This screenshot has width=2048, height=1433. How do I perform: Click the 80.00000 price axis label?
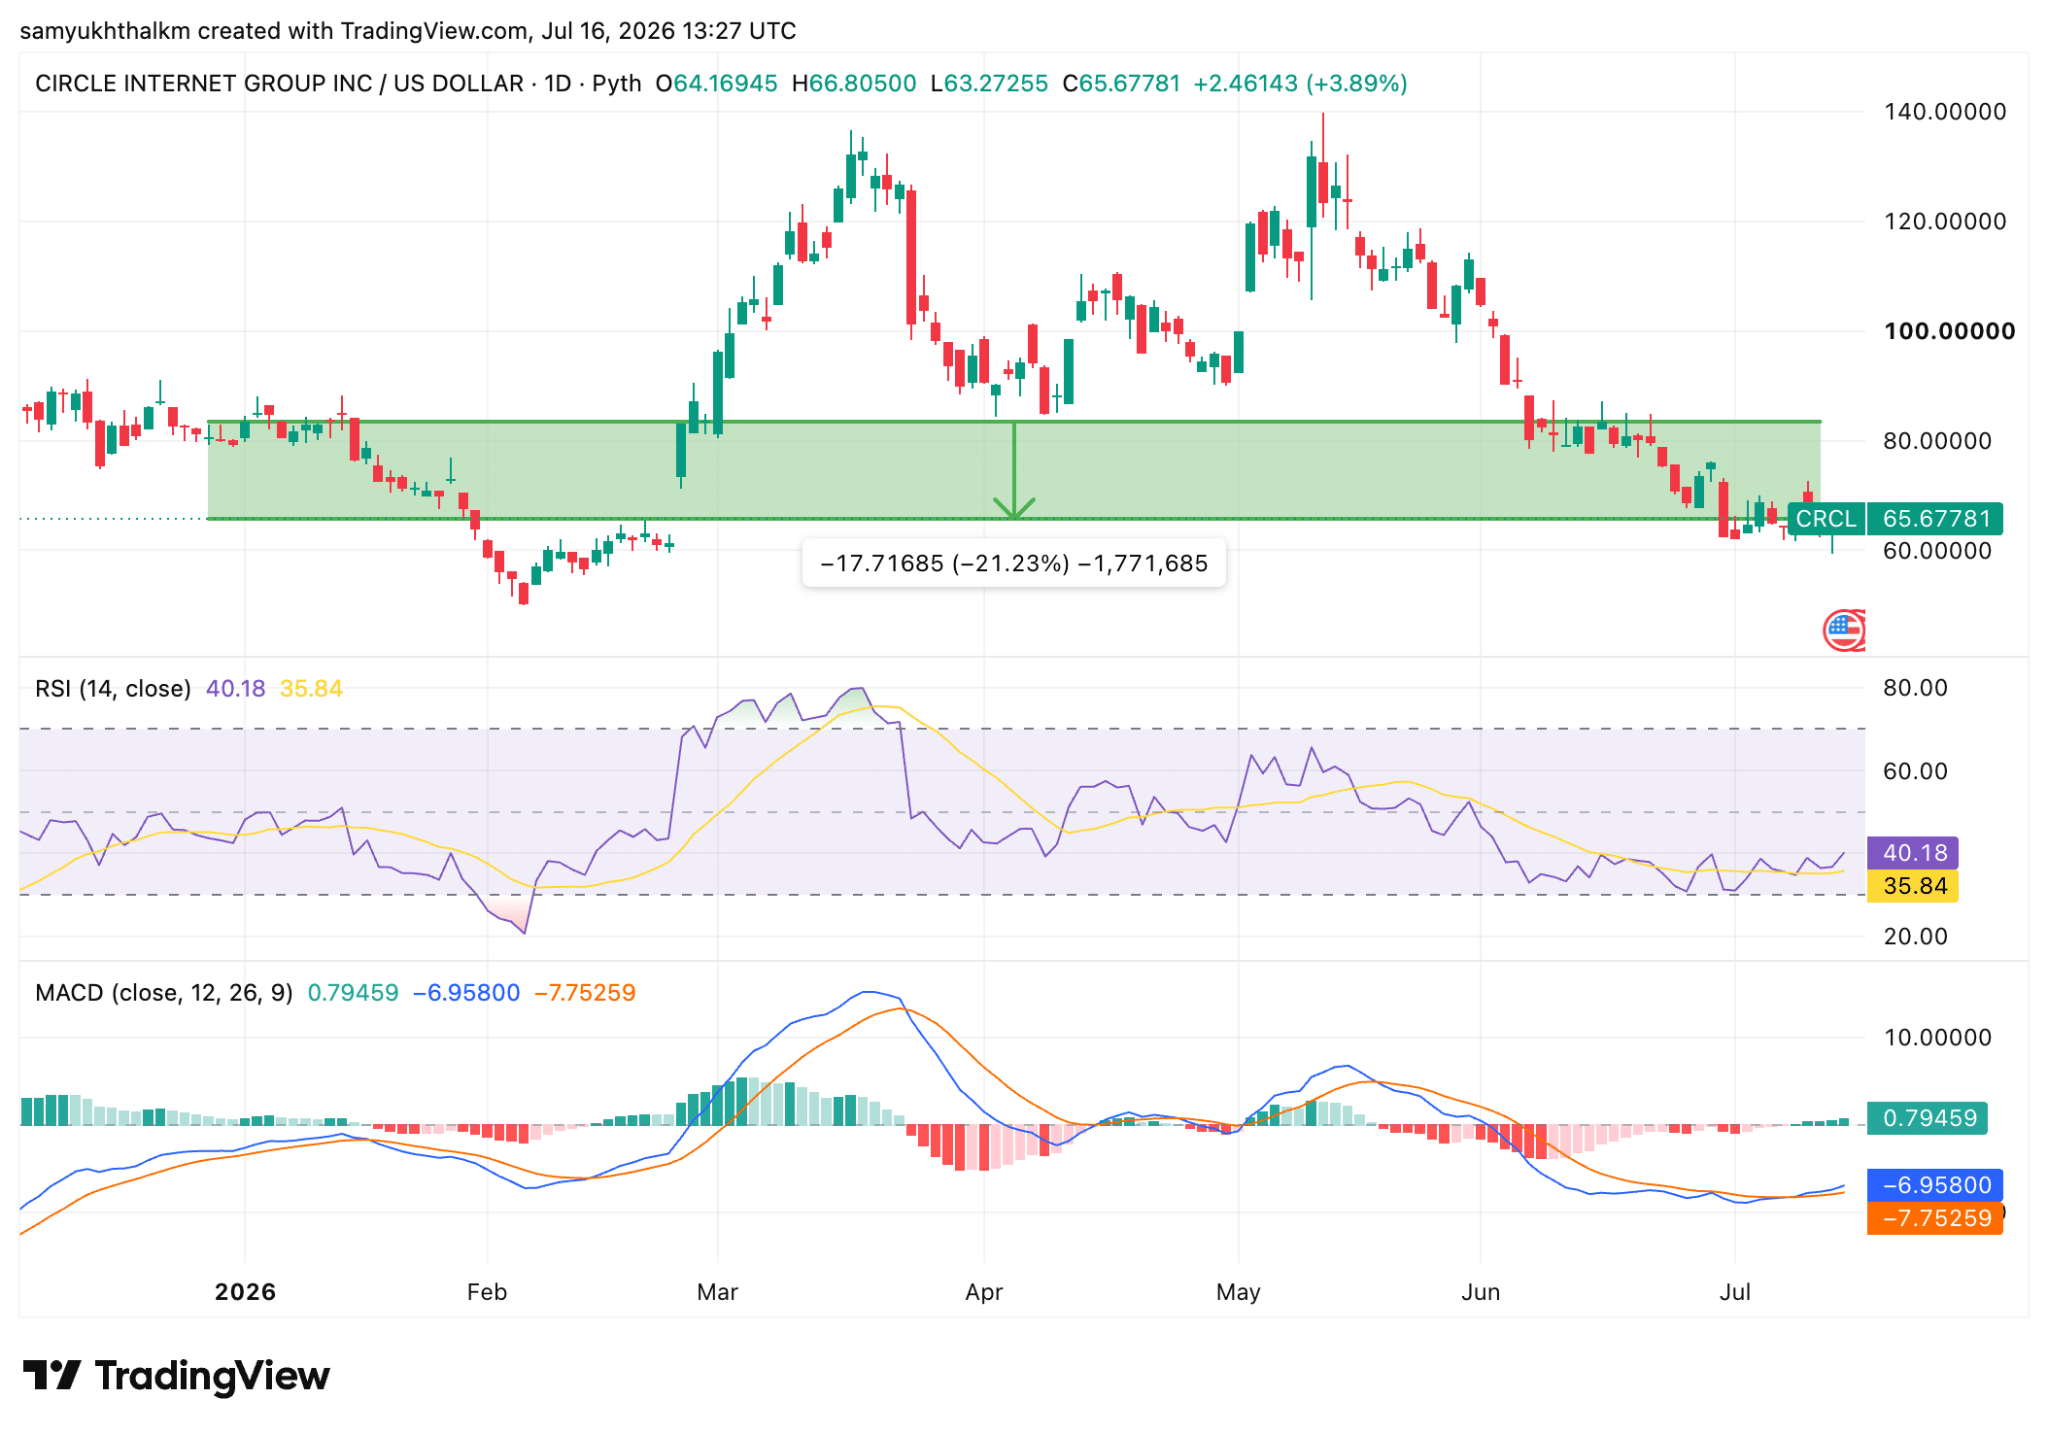[x=1938, y=441]
